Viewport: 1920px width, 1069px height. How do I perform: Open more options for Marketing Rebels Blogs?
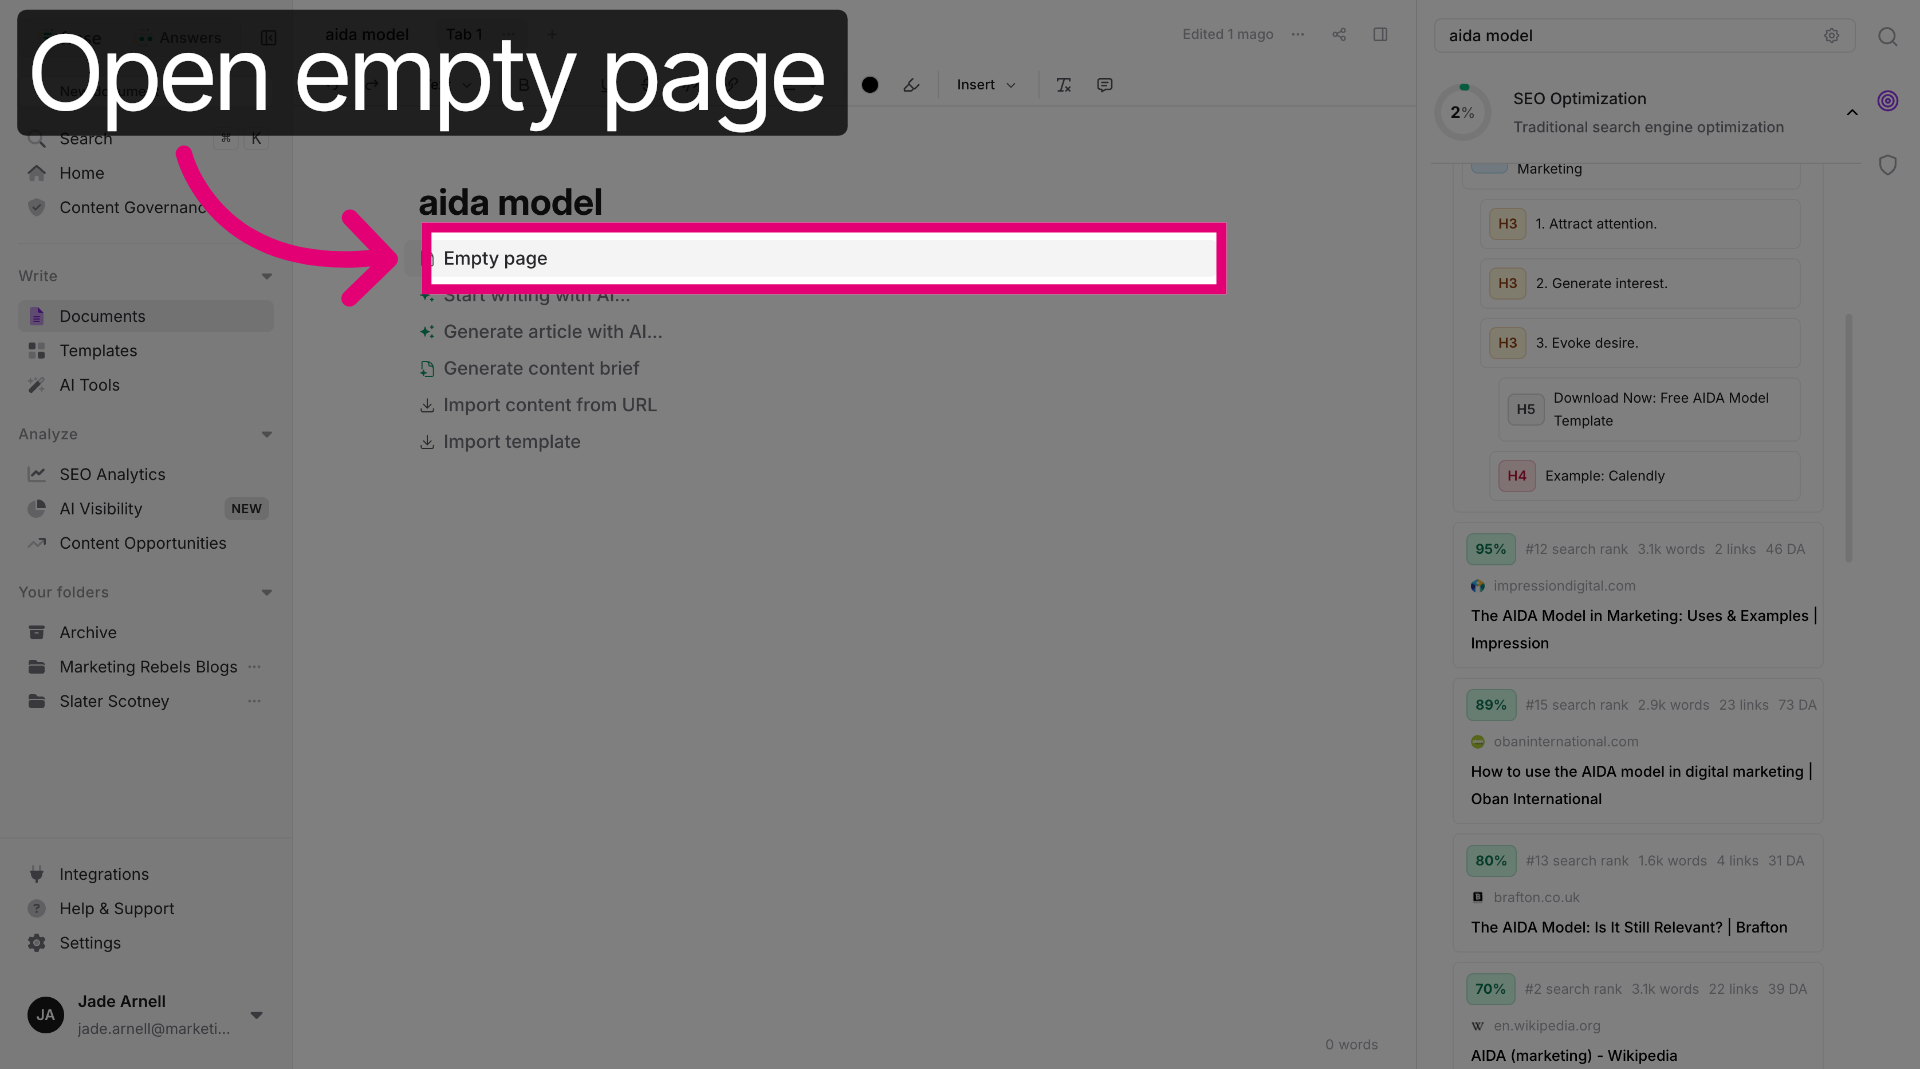[x=254, y=667]
